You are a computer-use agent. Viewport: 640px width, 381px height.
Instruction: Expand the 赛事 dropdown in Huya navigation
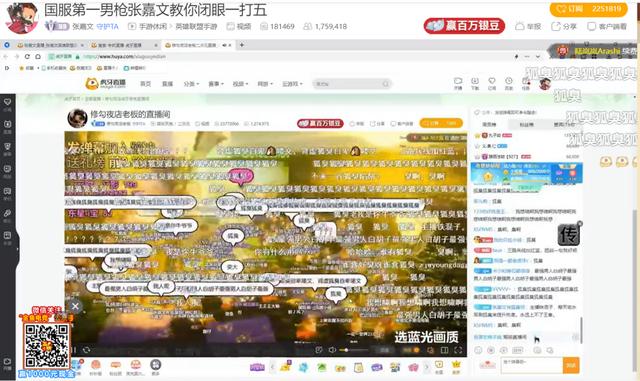[216, 84]
